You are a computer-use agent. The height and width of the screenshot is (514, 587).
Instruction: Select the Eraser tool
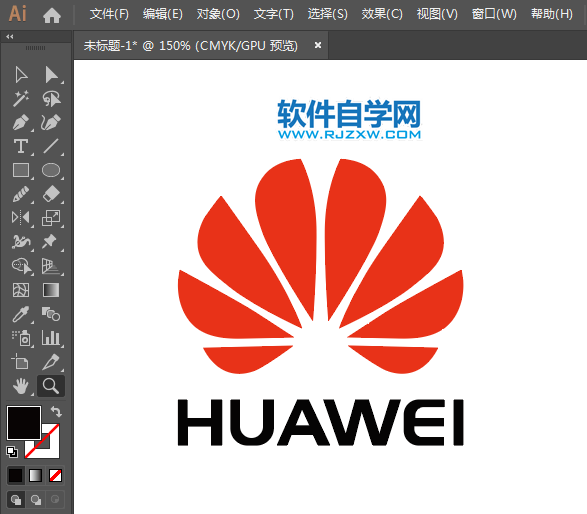[x=51, y=194]
